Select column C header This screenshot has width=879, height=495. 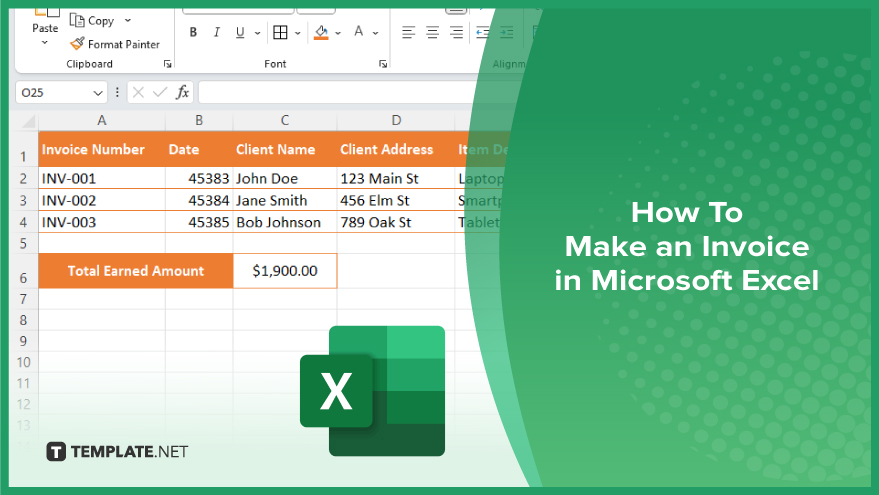(x=285, y=120)
